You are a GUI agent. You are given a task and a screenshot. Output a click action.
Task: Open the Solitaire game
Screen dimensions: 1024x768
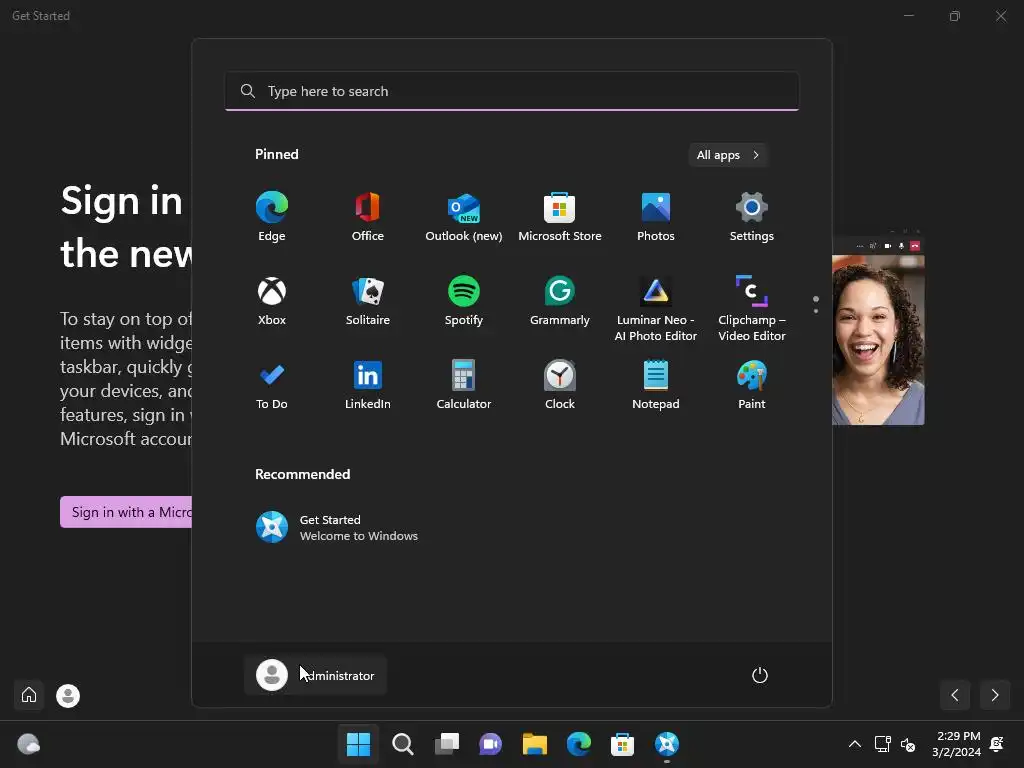tap(368, 301)
